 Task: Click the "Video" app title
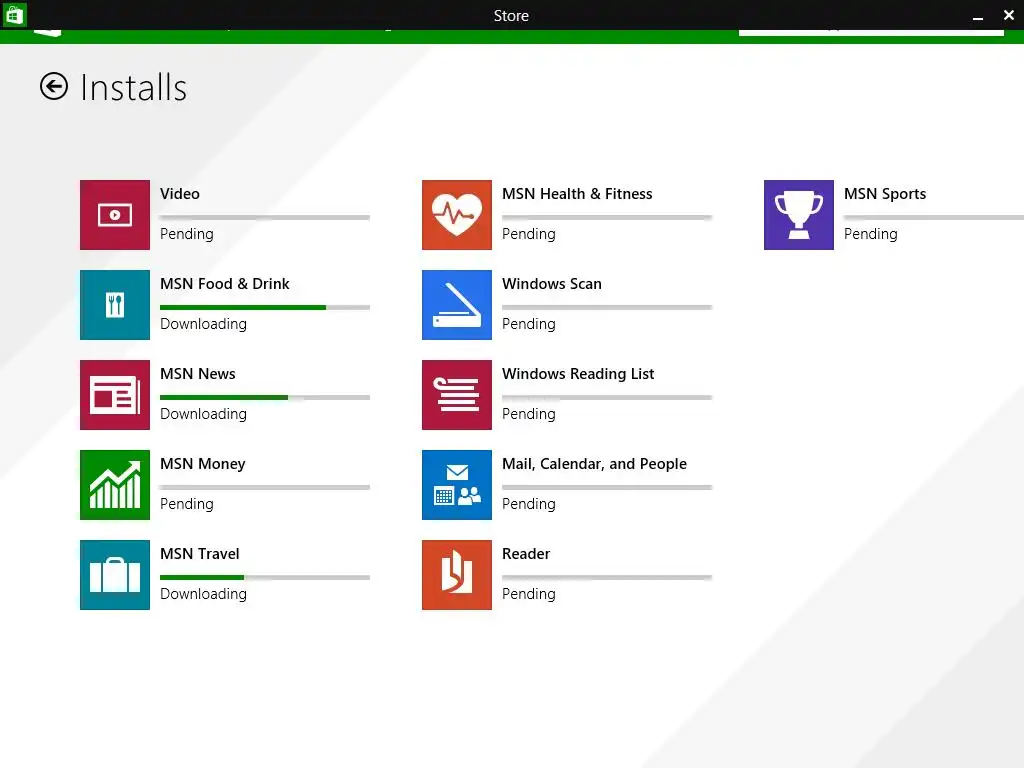180,194
